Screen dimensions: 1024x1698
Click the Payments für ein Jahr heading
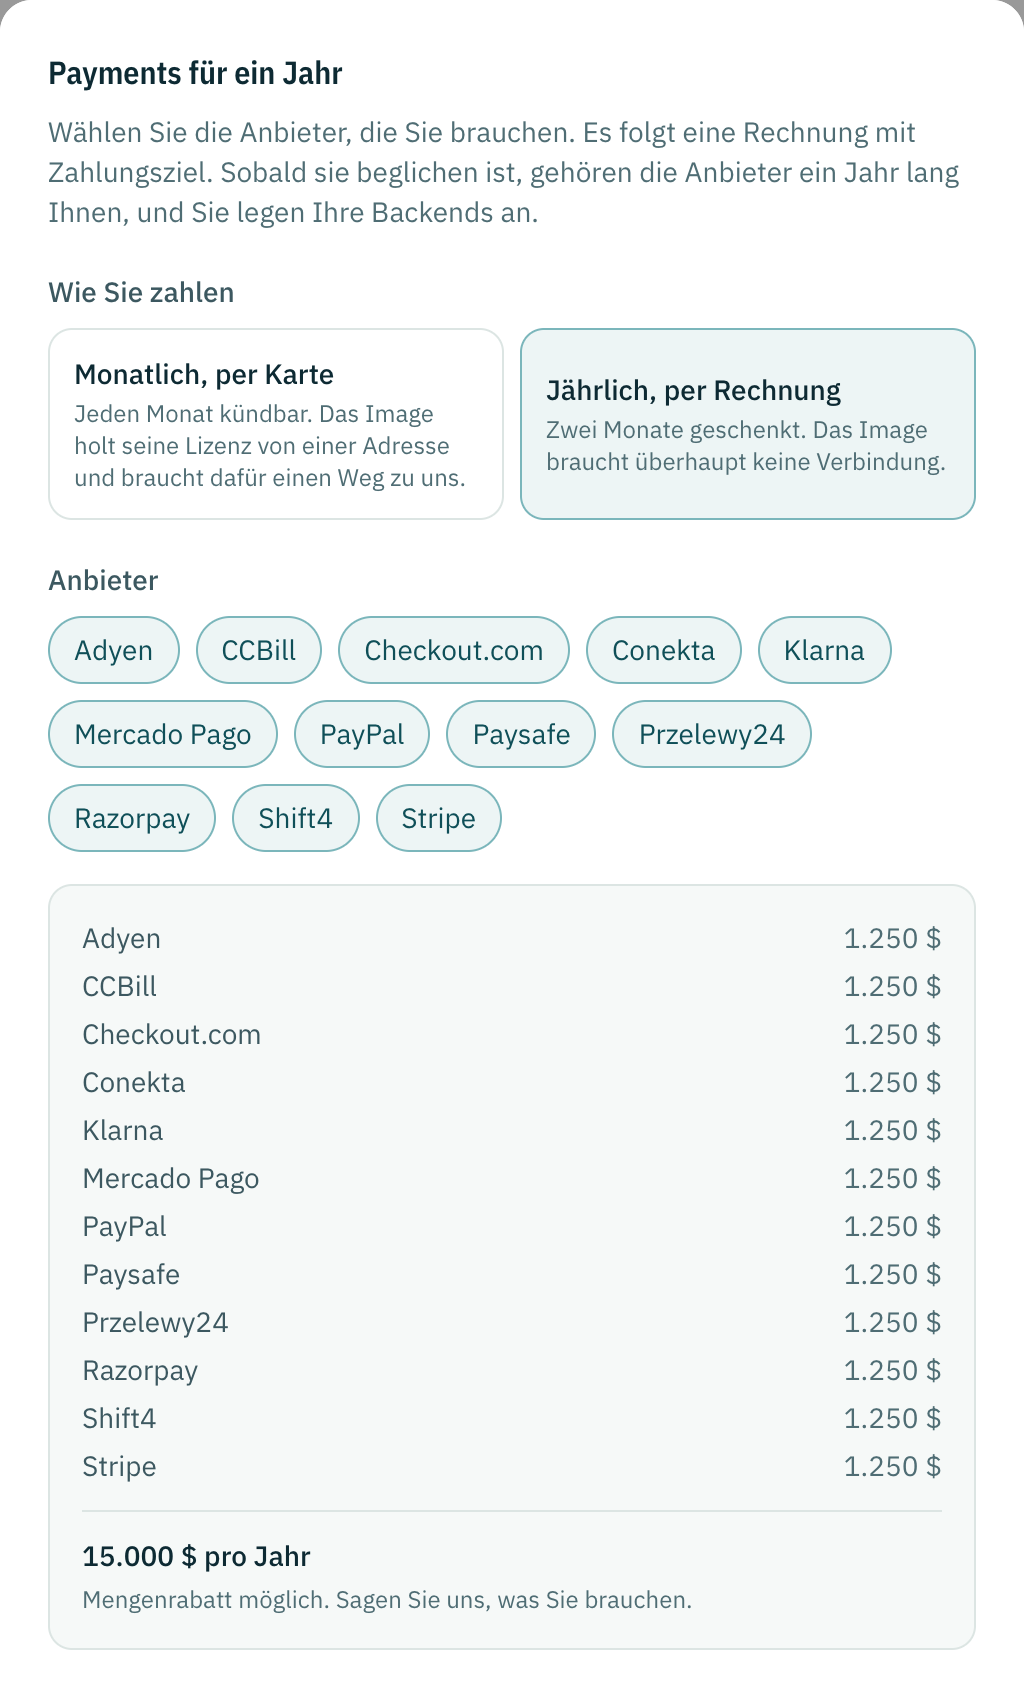pos(196,73)
